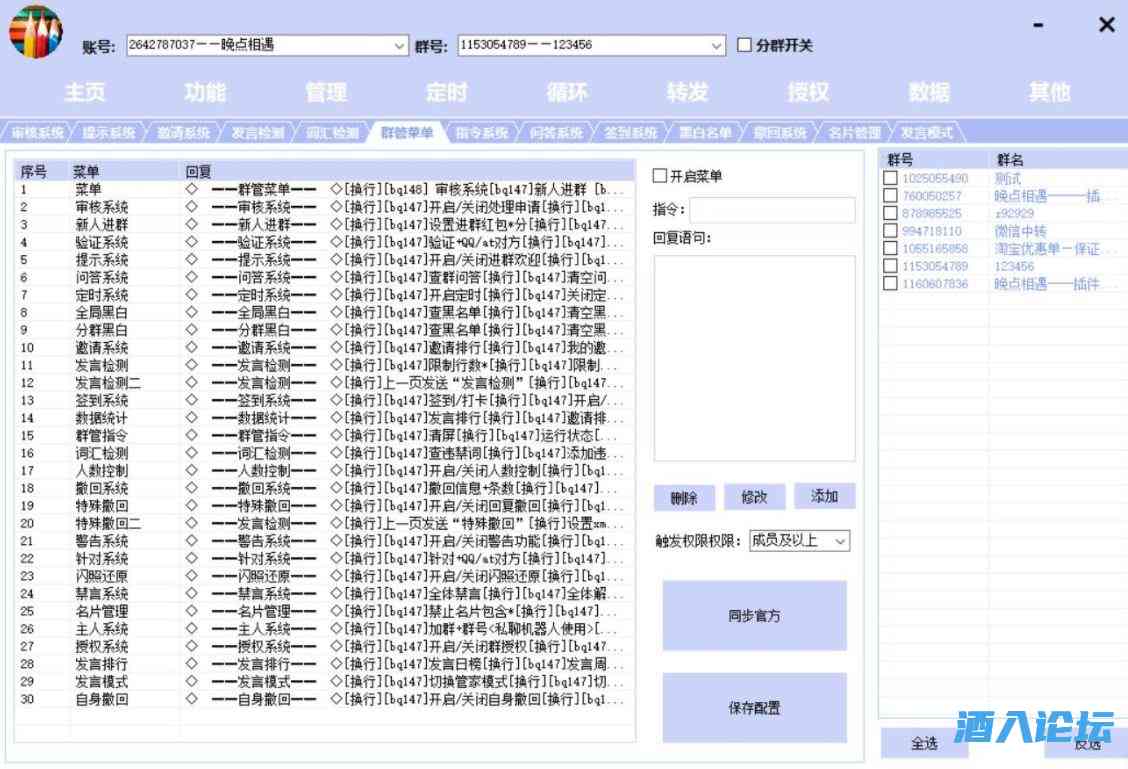Viewport: 1128px width, 769px height.
Task: Select row 15 群管指令 in menu list
Action: (100, 435)
